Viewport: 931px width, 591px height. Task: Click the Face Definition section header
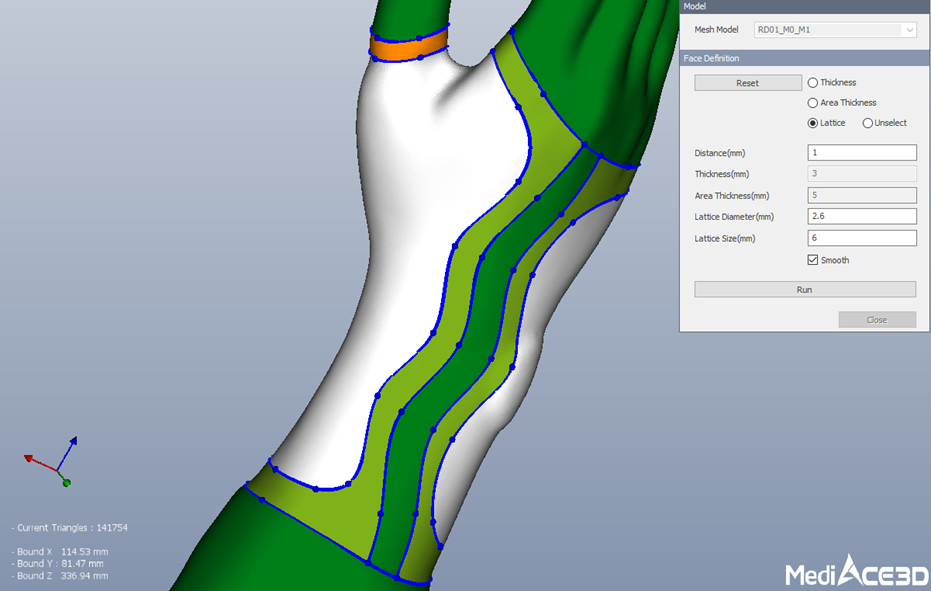coord(805,58)
